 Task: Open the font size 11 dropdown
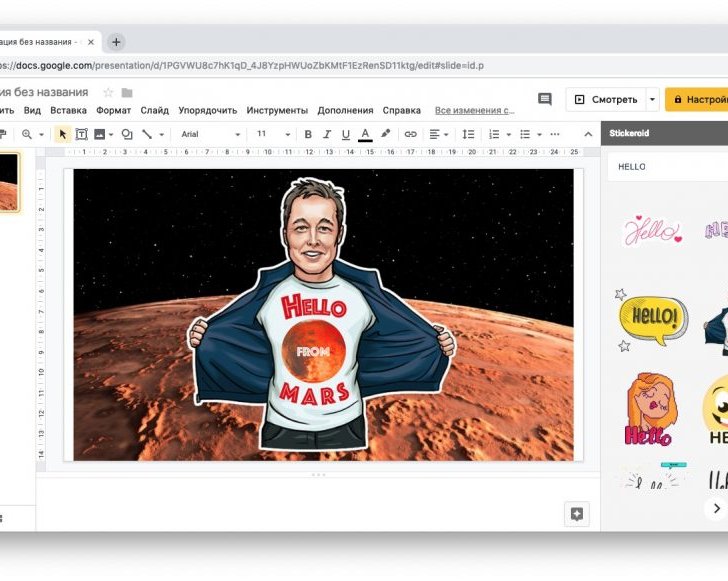pyautogui.click(x=273, y=134)
